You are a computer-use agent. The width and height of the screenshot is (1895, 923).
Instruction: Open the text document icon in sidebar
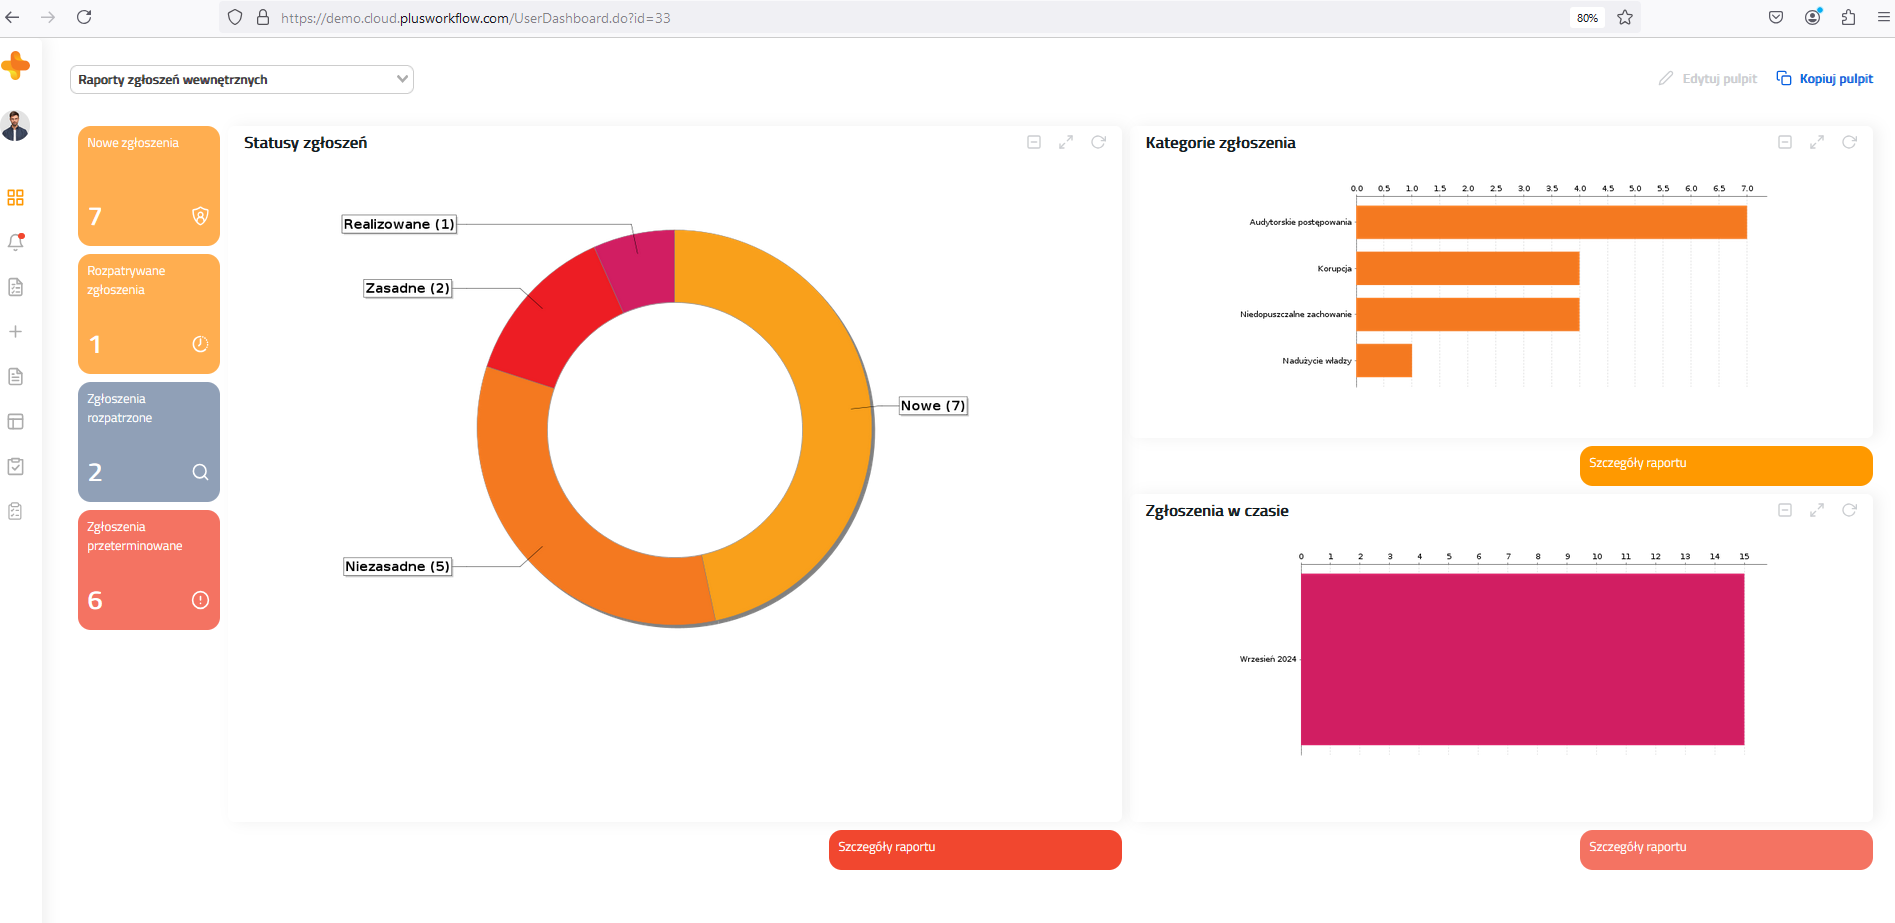coord(15,377)
